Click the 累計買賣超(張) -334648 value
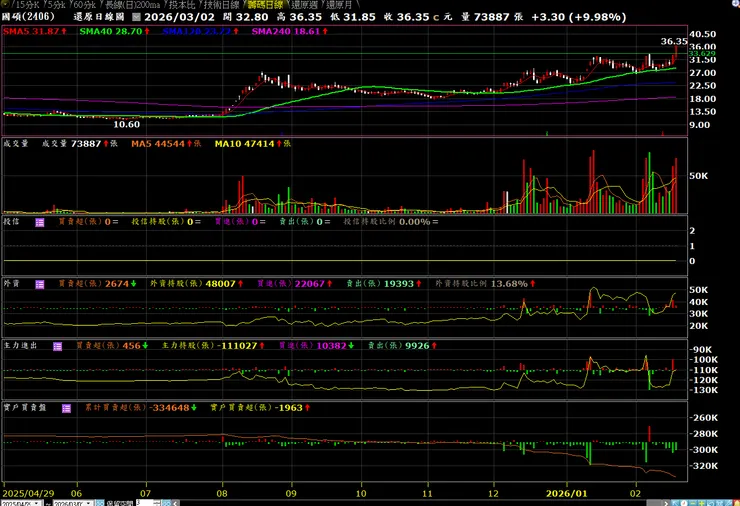740x506 pixels. (x=169, y=408)
